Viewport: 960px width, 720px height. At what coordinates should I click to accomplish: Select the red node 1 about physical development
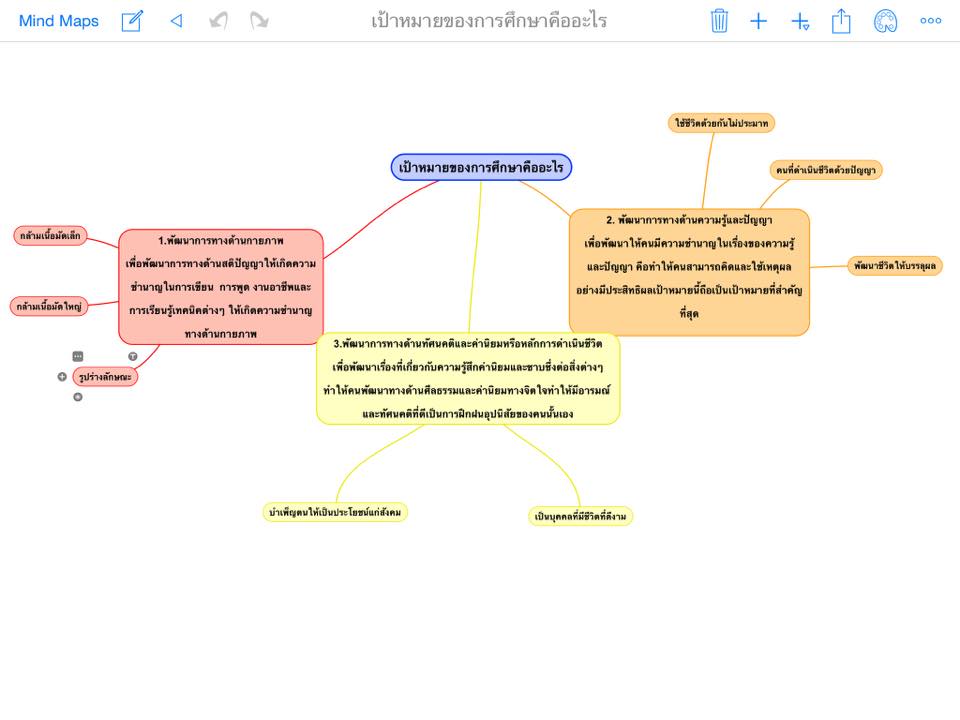pyautogui.click(x=221, y=287)
